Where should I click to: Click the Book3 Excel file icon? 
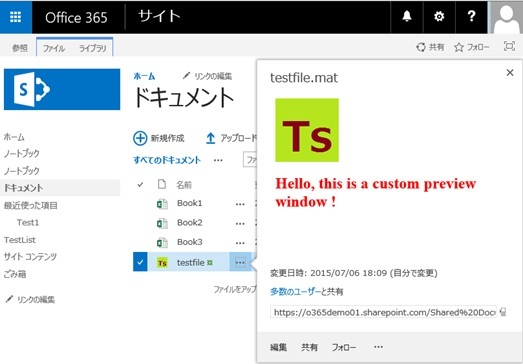[x=162, y=242]
